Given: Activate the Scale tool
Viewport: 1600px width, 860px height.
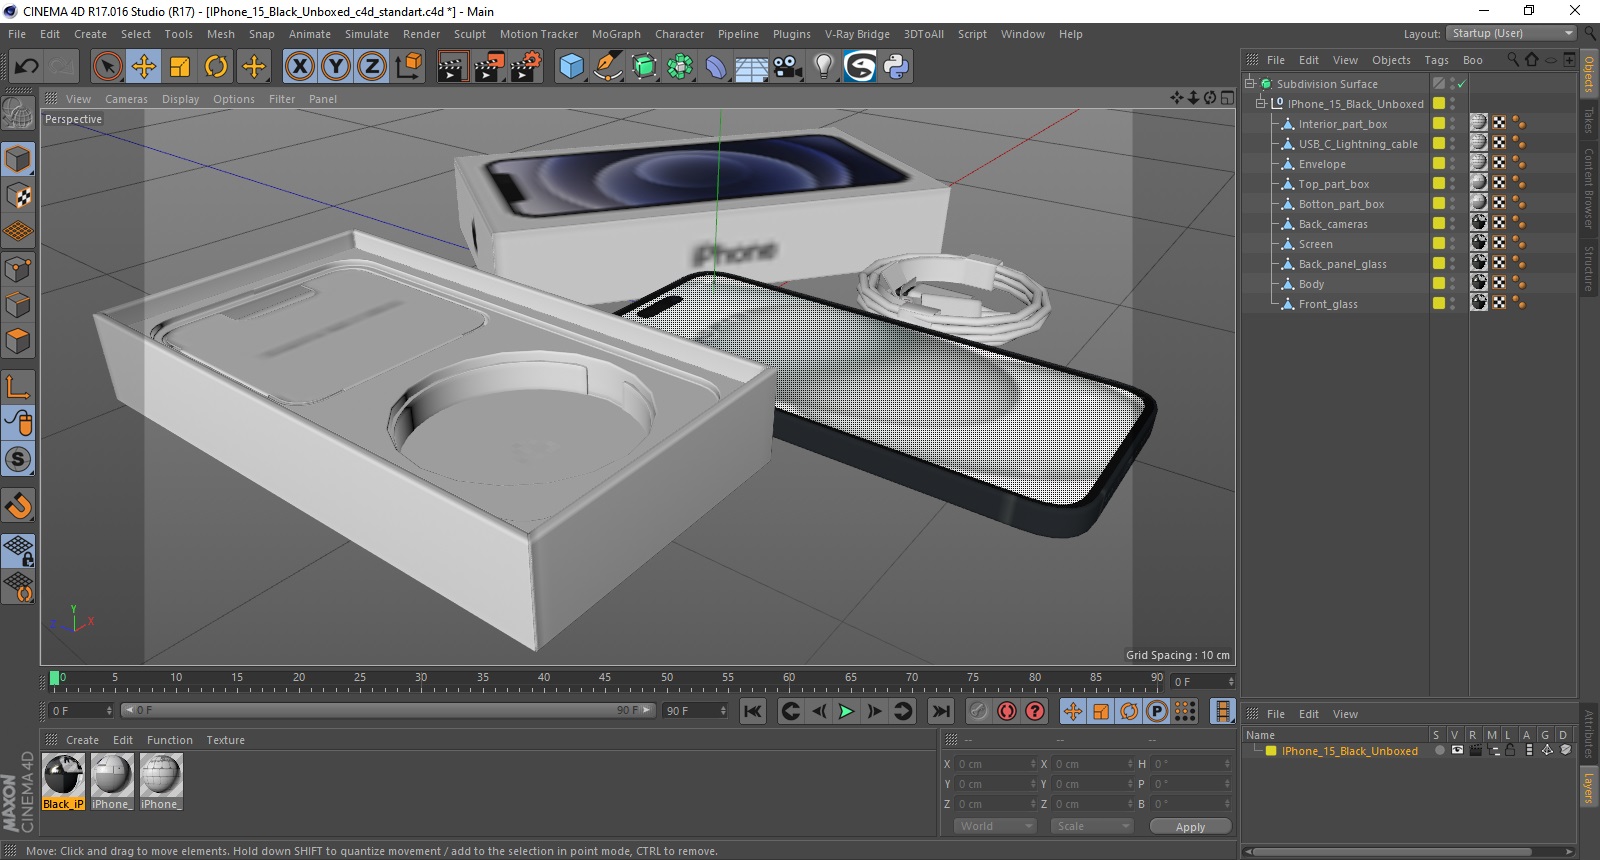Looking at the screenshot, I should [x=180, y=67].
